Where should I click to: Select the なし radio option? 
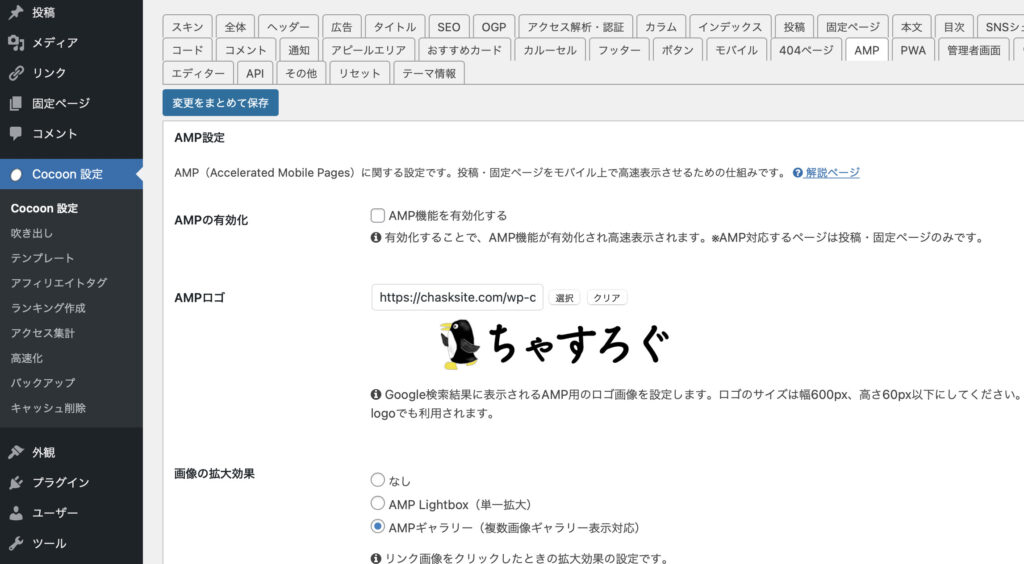coord(377,480)
